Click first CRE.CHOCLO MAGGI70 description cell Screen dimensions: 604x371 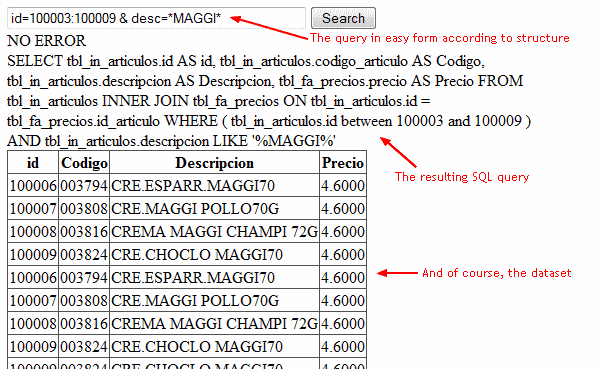(x=215, y=254)
